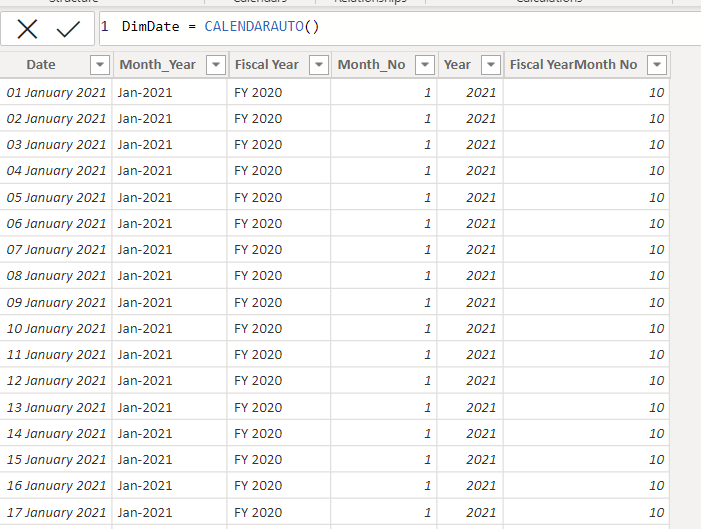The image size is (701, 529).
Task: Select cell '06 January 2021'
Action: pos(56,223)
